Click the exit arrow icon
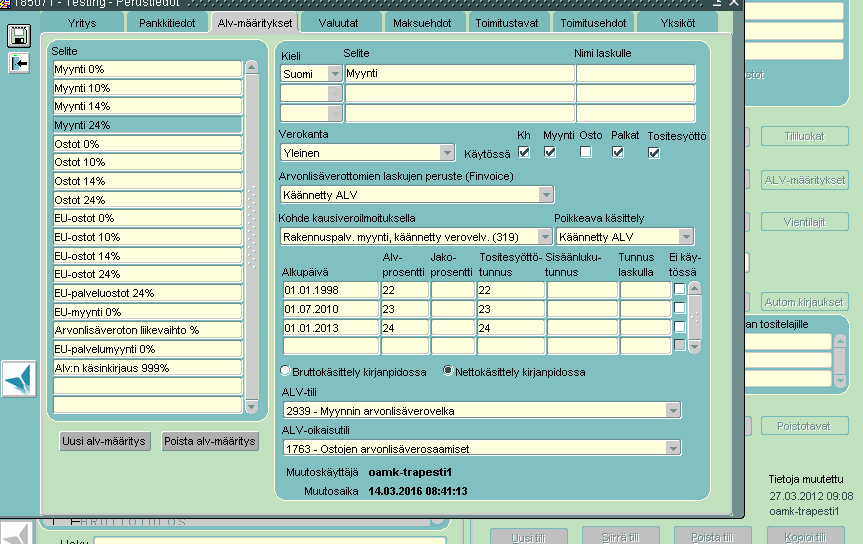This screenshot has width=863, height=544. point(19,63)
